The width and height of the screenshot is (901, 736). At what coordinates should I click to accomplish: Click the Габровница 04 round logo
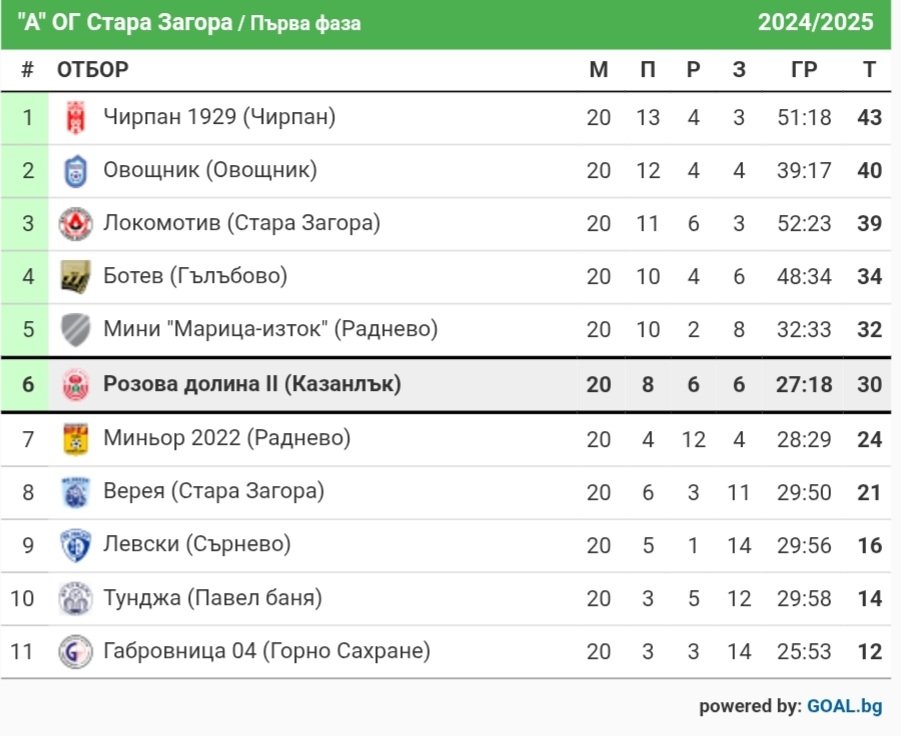(75, 652)
